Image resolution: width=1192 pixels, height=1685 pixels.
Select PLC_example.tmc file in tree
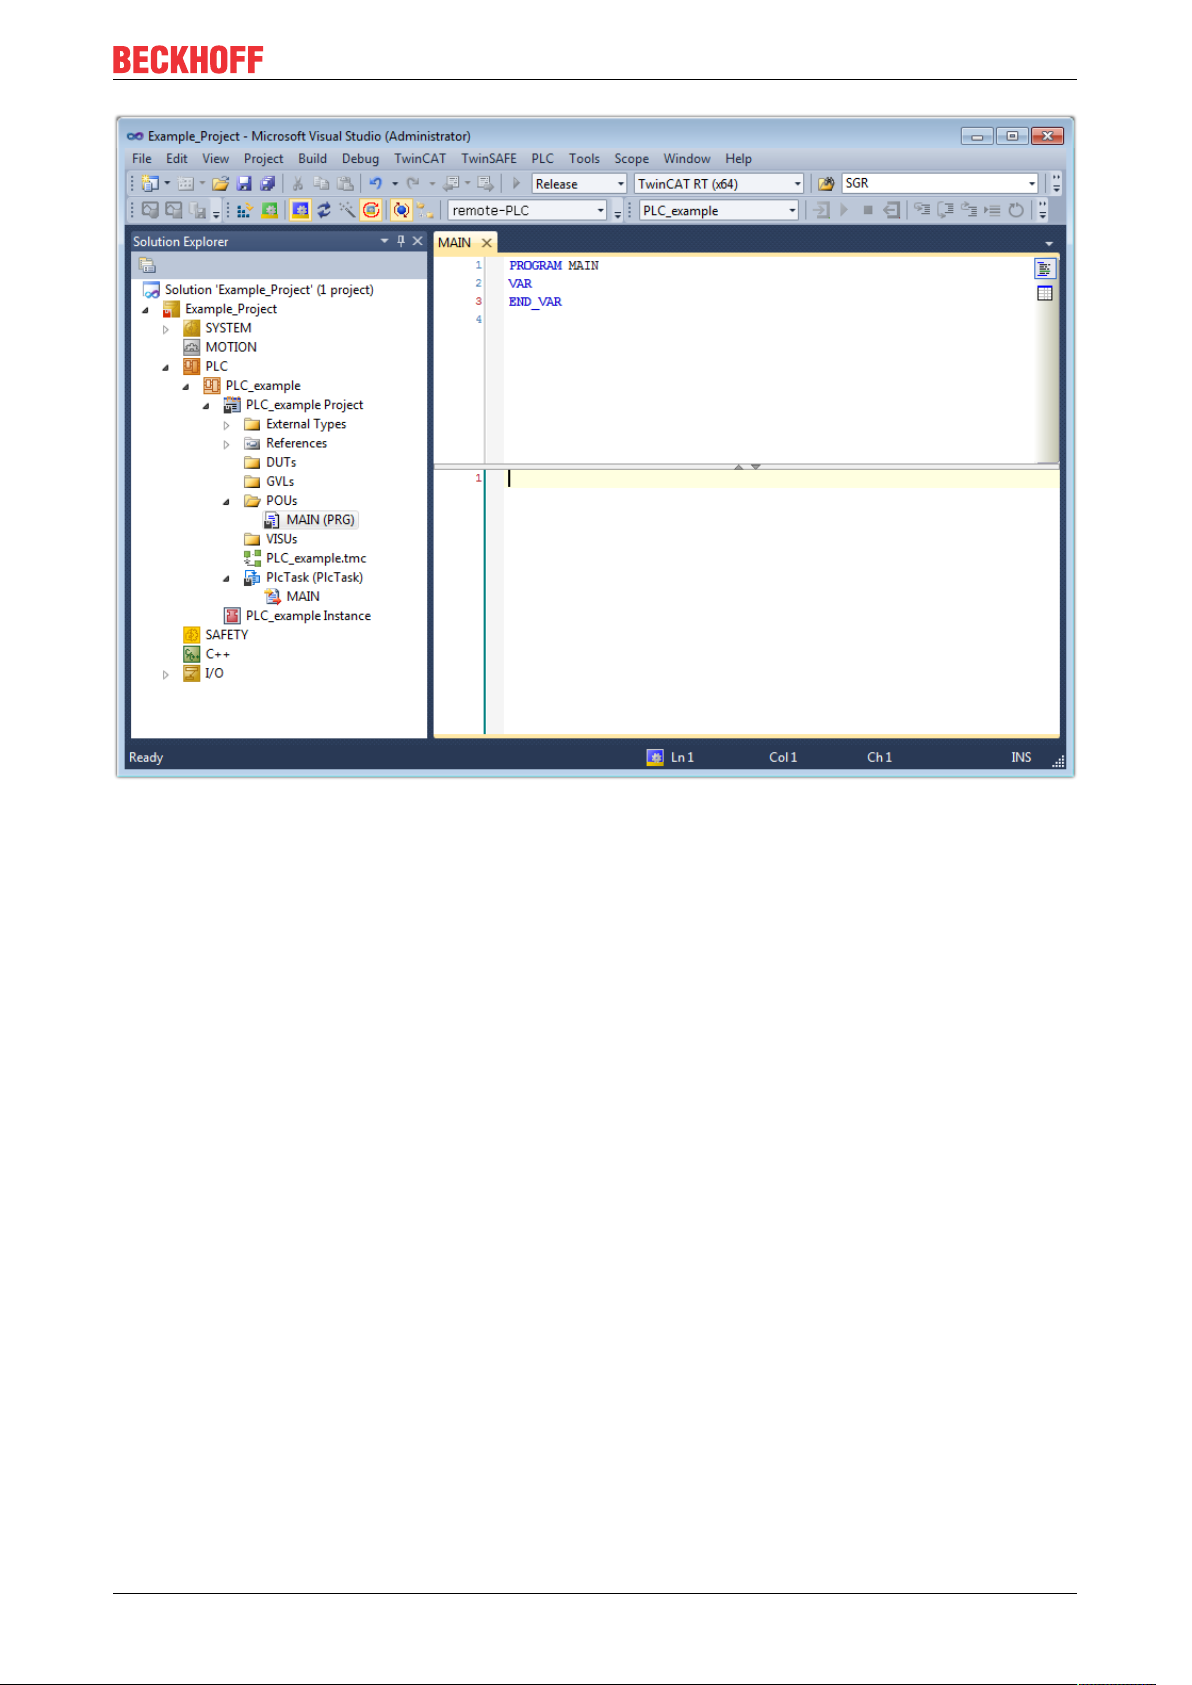(x=316, y=558)
